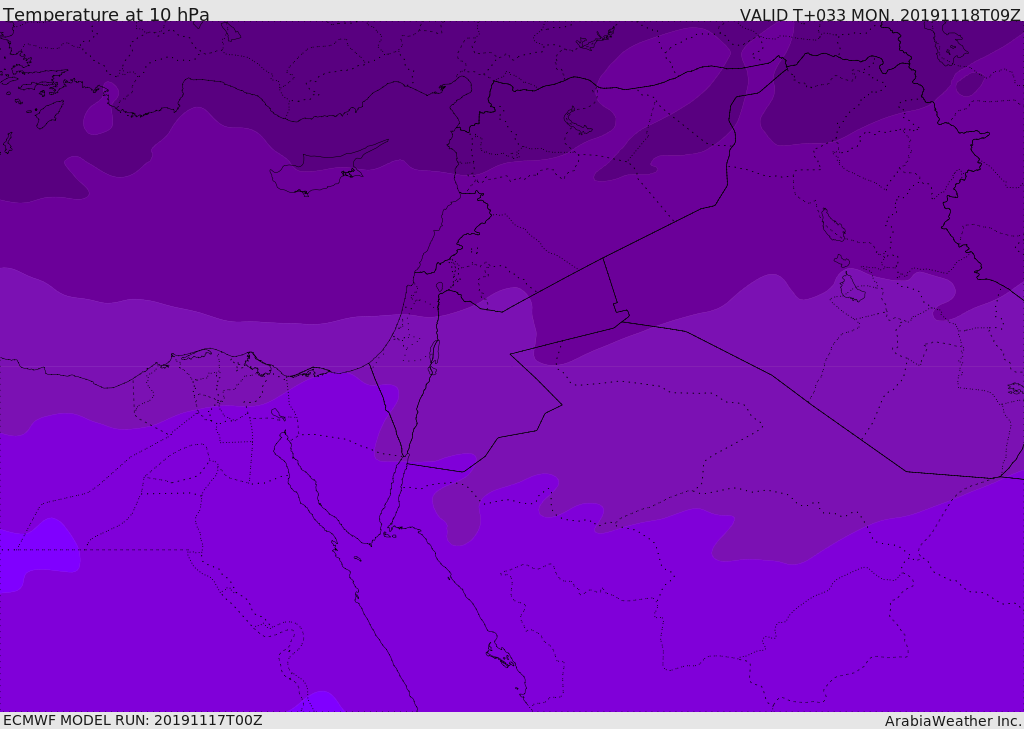This screenshot has width=1024, height=729.
Task: Click the "ECMWF MODEL RUN: 20191117T00Z" footer text
Action: pyautogui.click(x=133, y=720)
